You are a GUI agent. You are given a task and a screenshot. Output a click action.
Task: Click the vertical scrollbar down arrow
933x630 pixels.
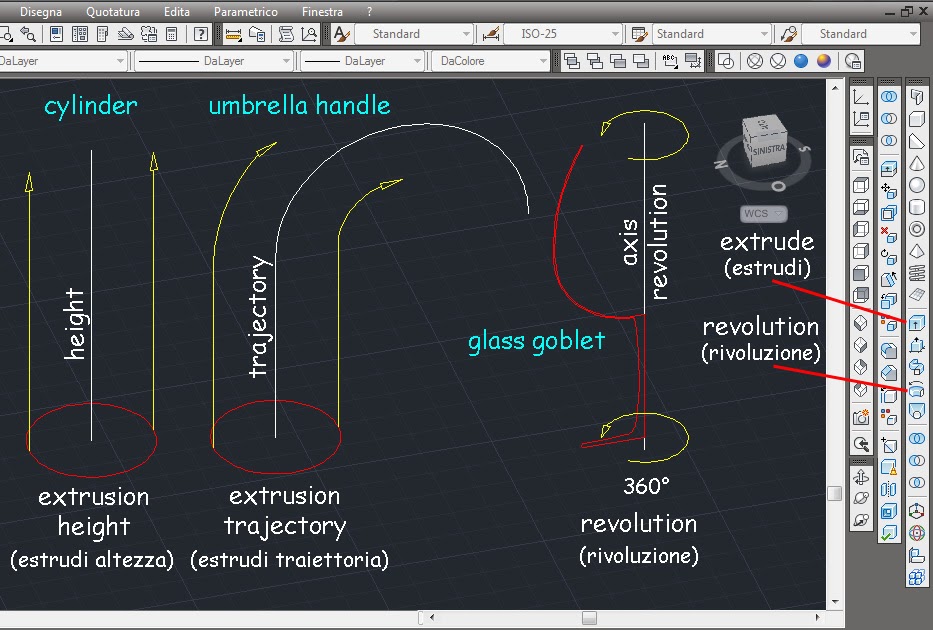pos(835,602)
